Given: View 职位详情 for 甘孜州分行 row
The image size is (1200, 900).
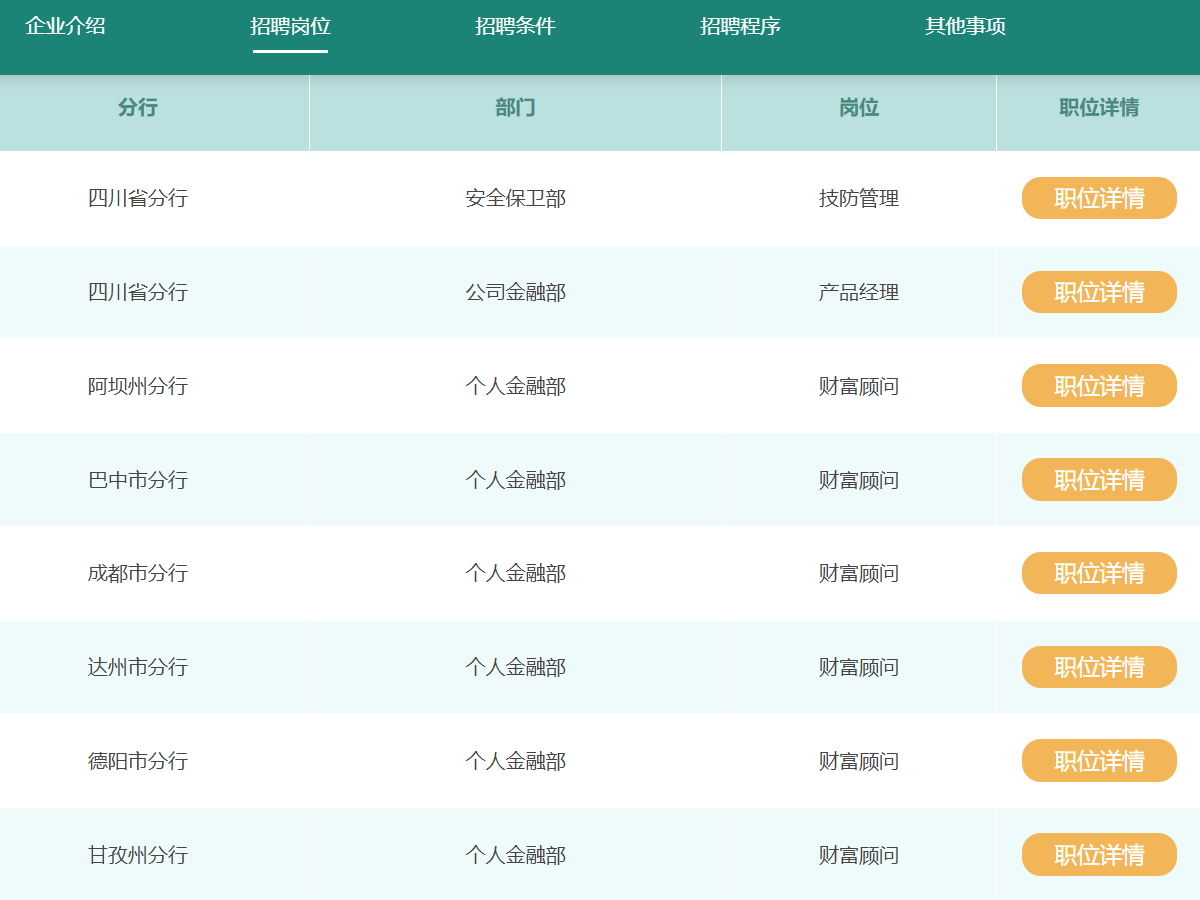Looking at the screenshot, I should click(x=1099, y=855).
